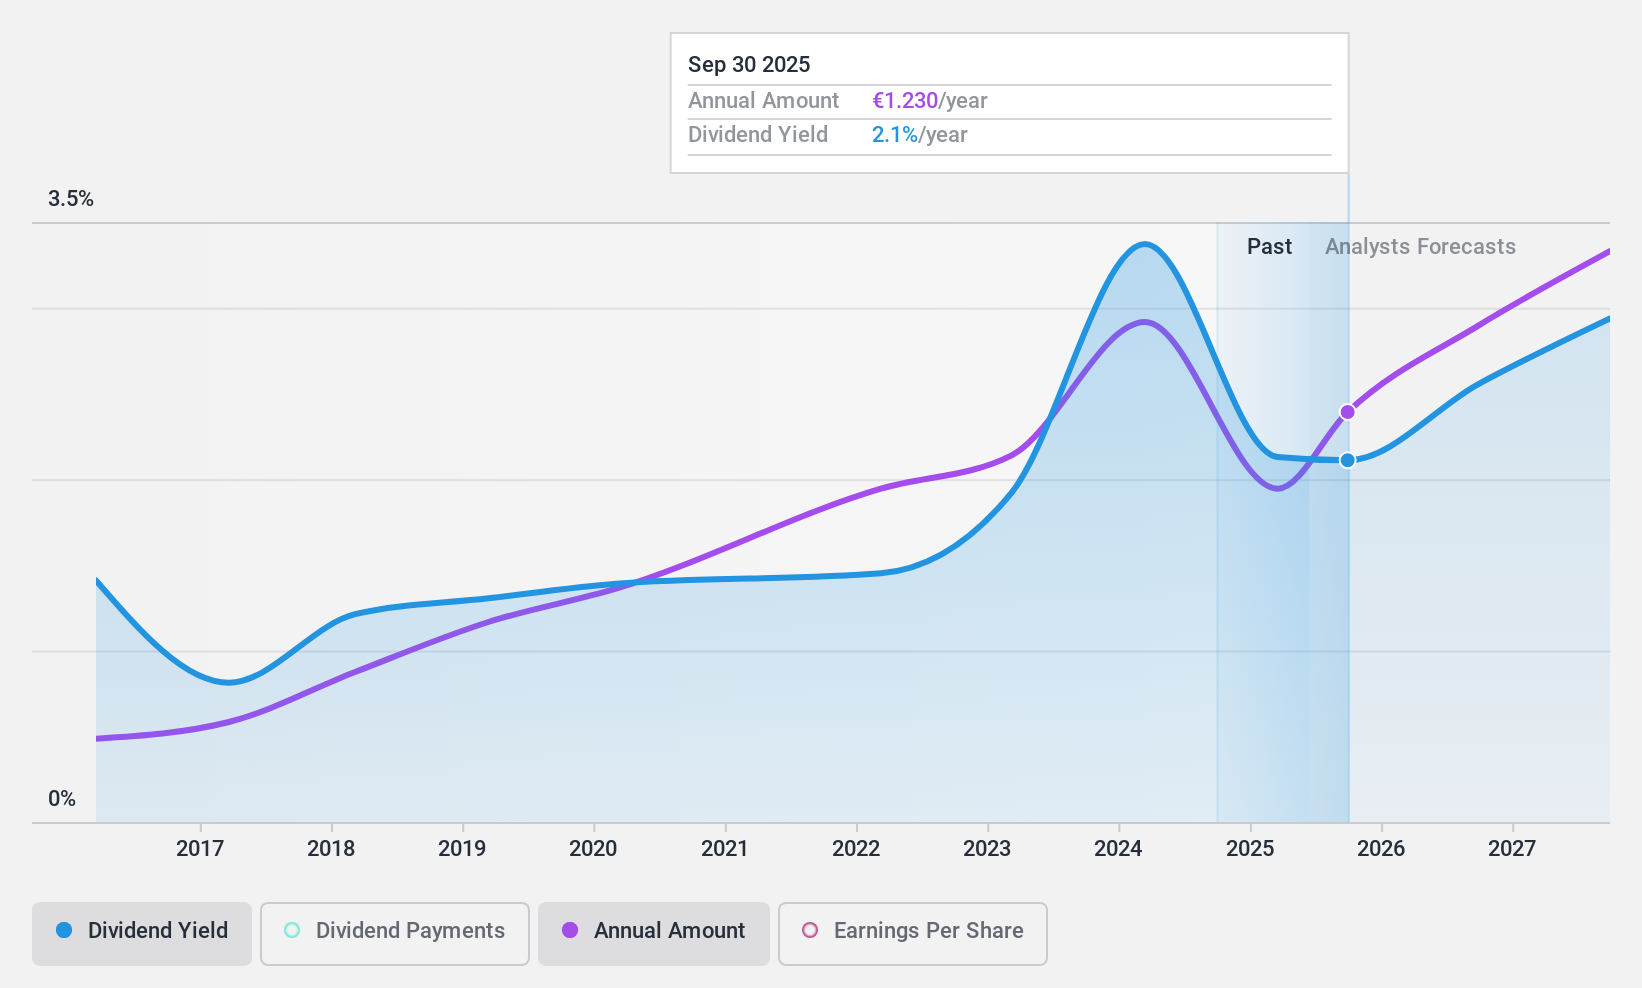Image resolution: width=1642 pixels, height=988 pixels.
Task: Toggle the Annual Amount series
Action: [654, 934]
